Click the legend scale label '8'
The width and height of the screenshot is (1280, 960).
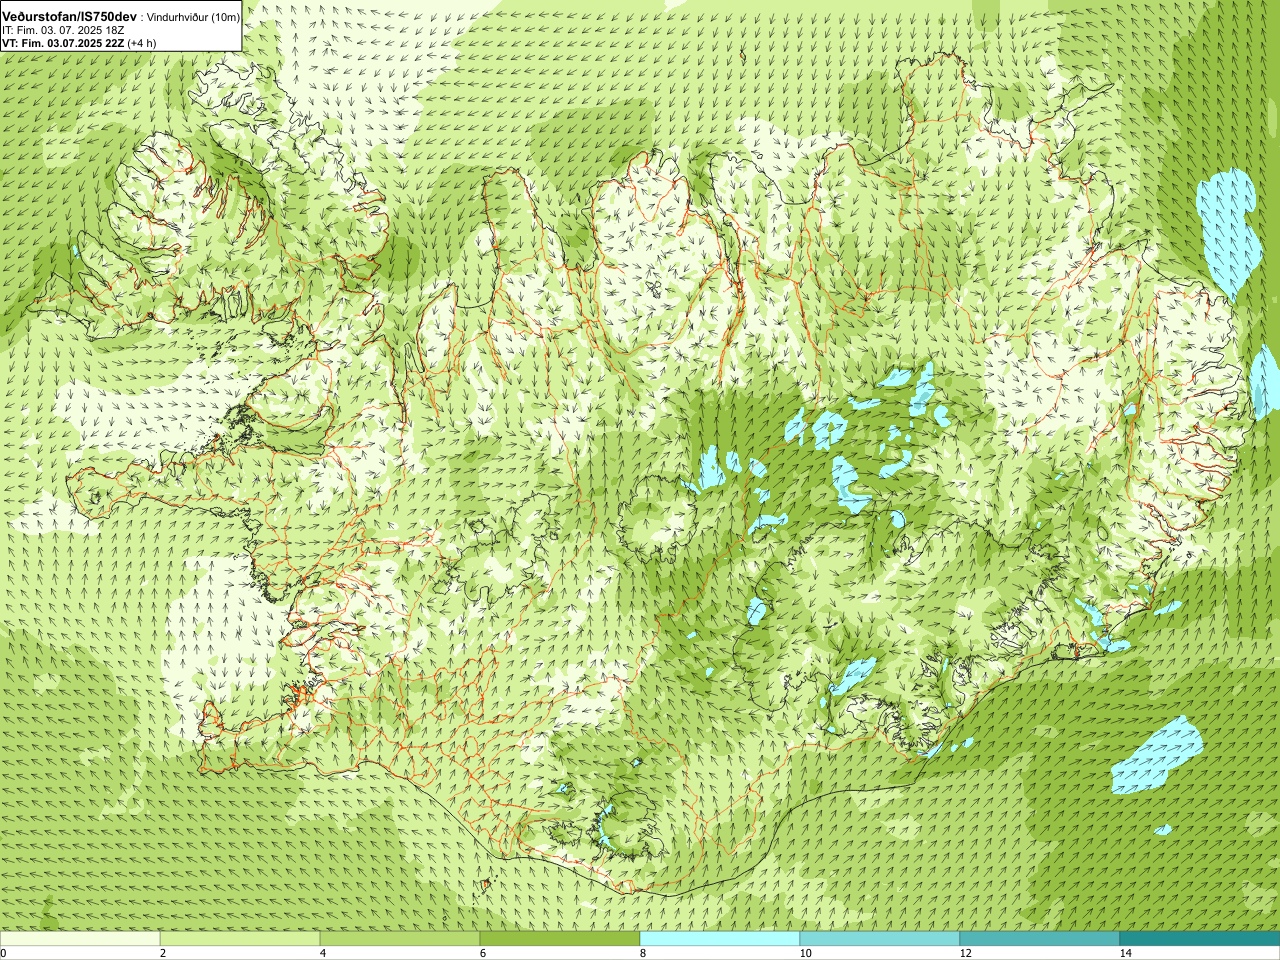tap(643, 953)
